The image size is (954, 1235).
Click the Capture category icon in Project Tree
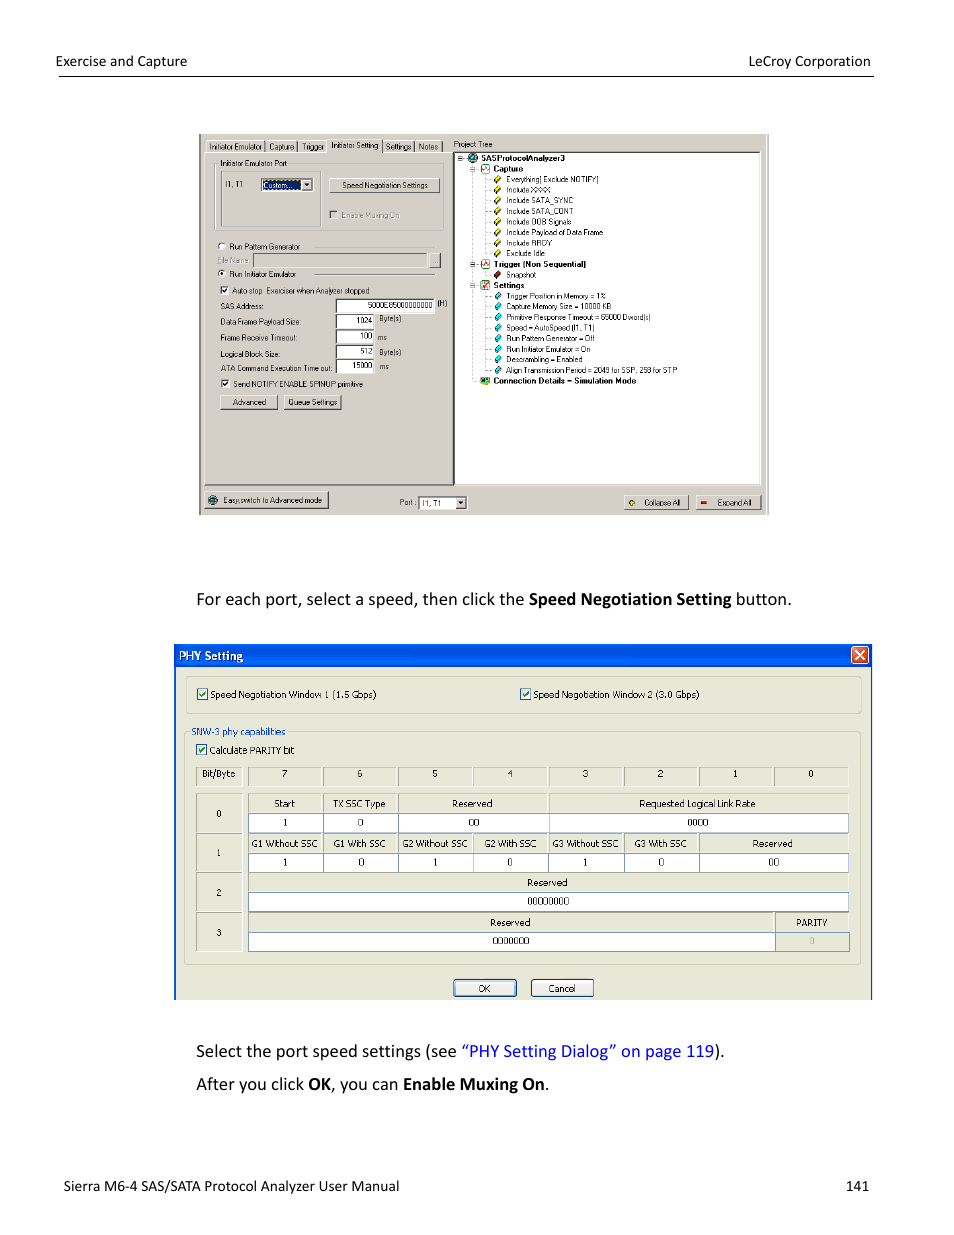click(x=485, y=169)
